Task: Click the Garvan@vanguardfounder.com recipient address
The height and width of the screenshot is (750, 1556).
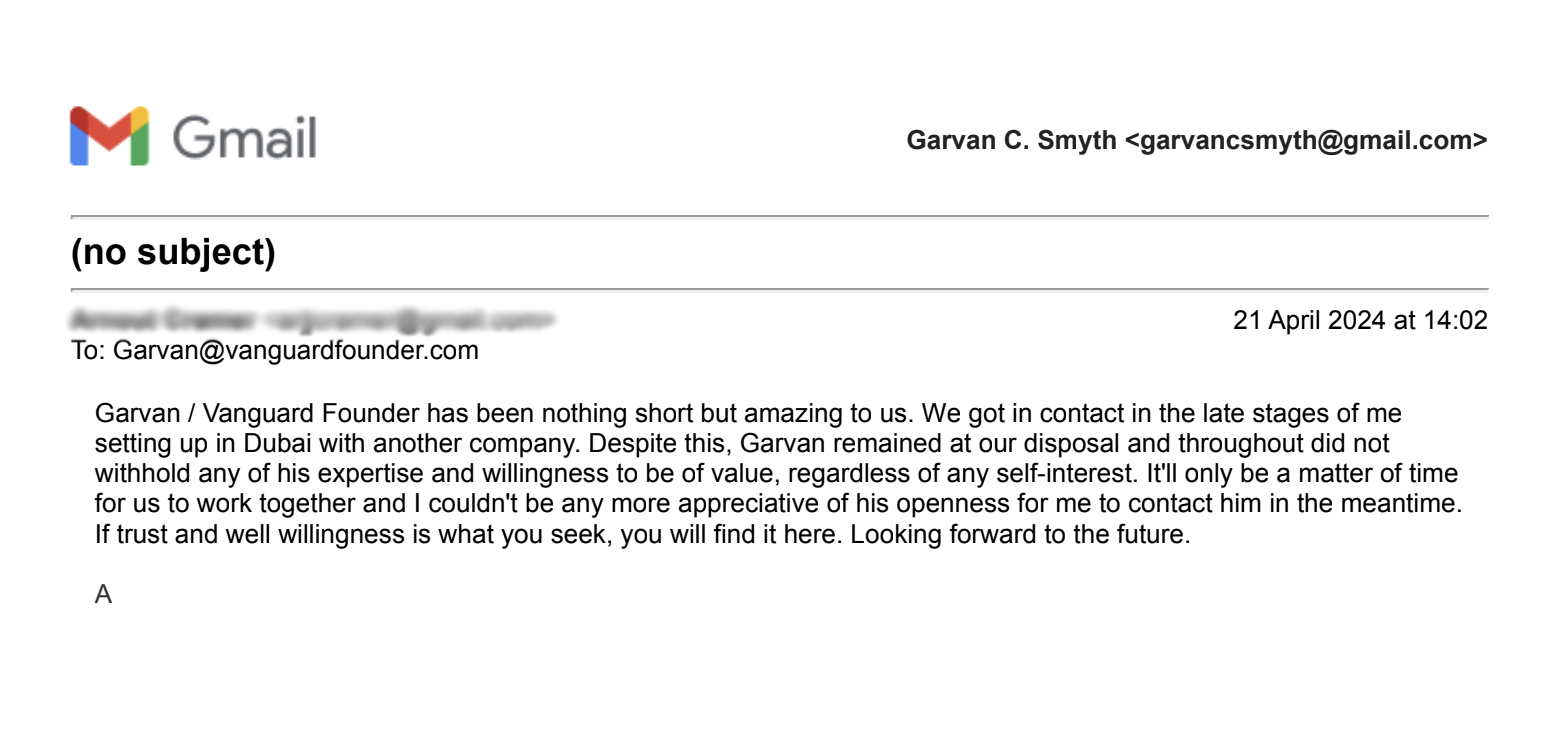Action: coord(296,351)
